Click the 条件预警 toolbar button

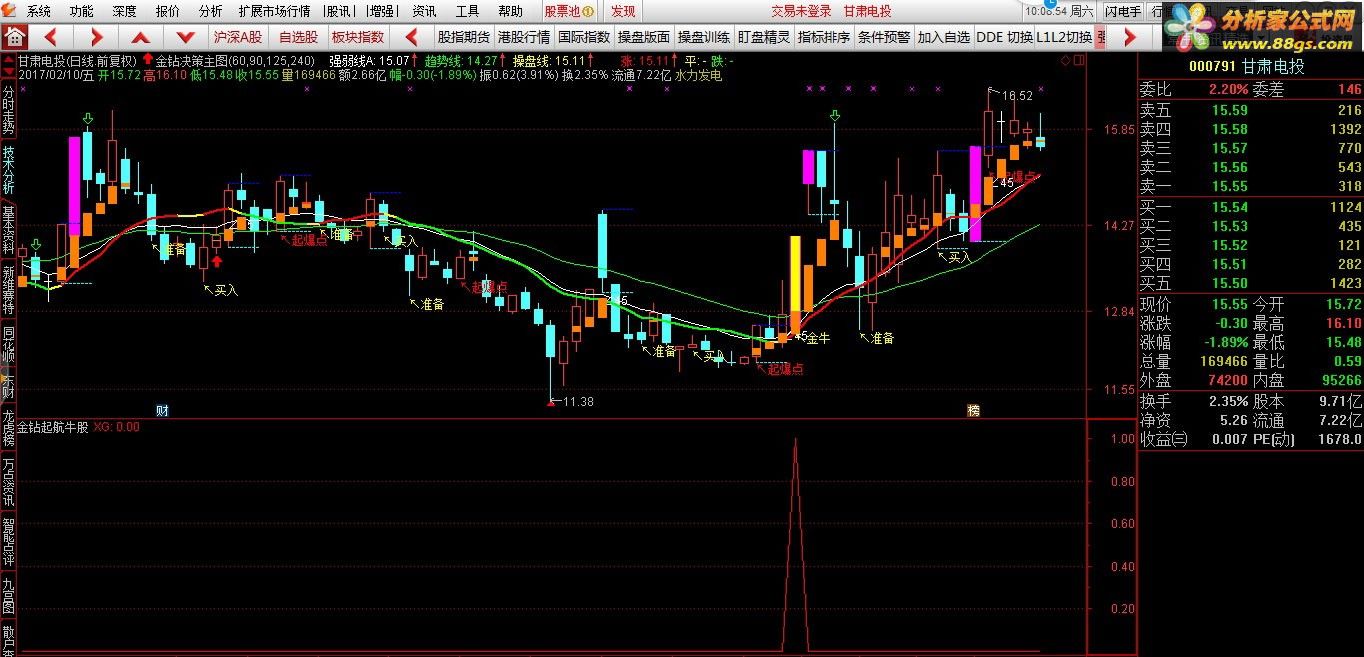point(884,37)
